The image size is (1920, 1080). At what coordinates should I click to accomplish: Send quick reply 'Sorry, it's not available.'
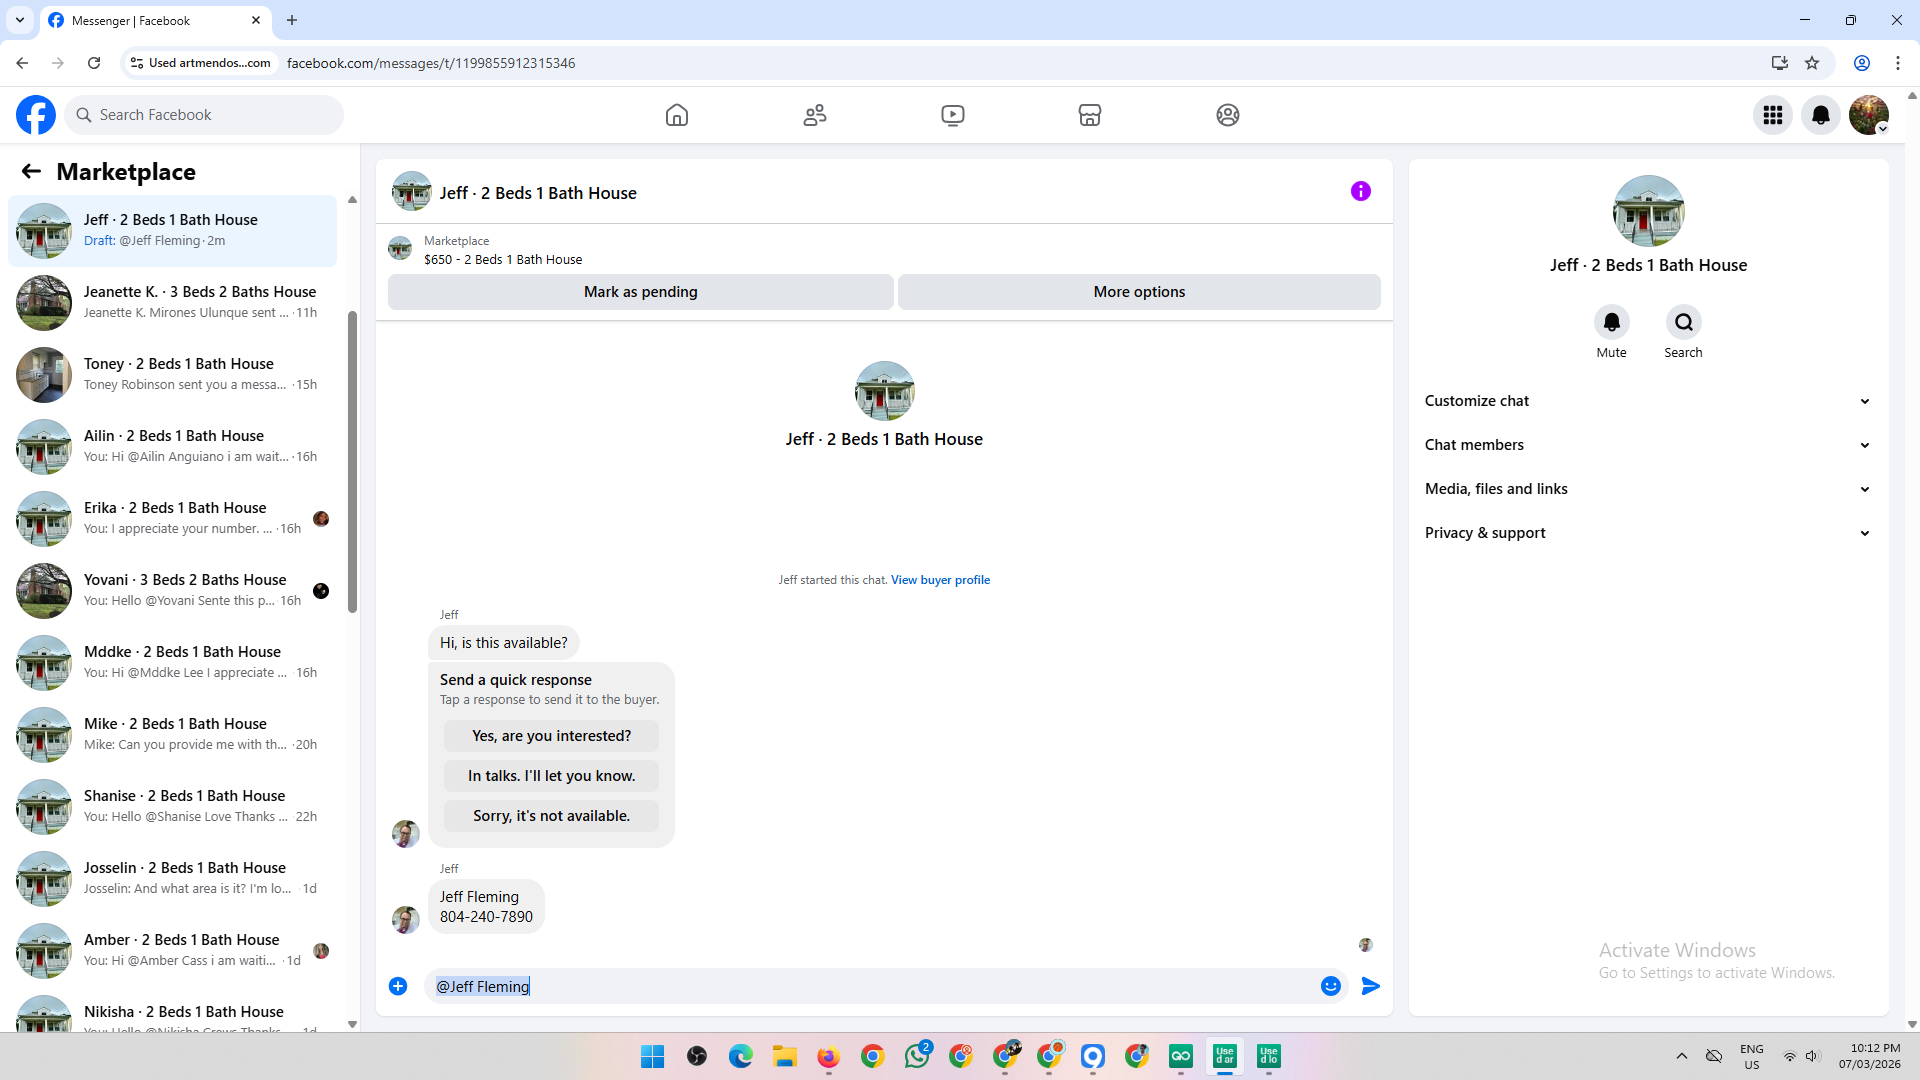pyautogui.click(x=552, y=816)
